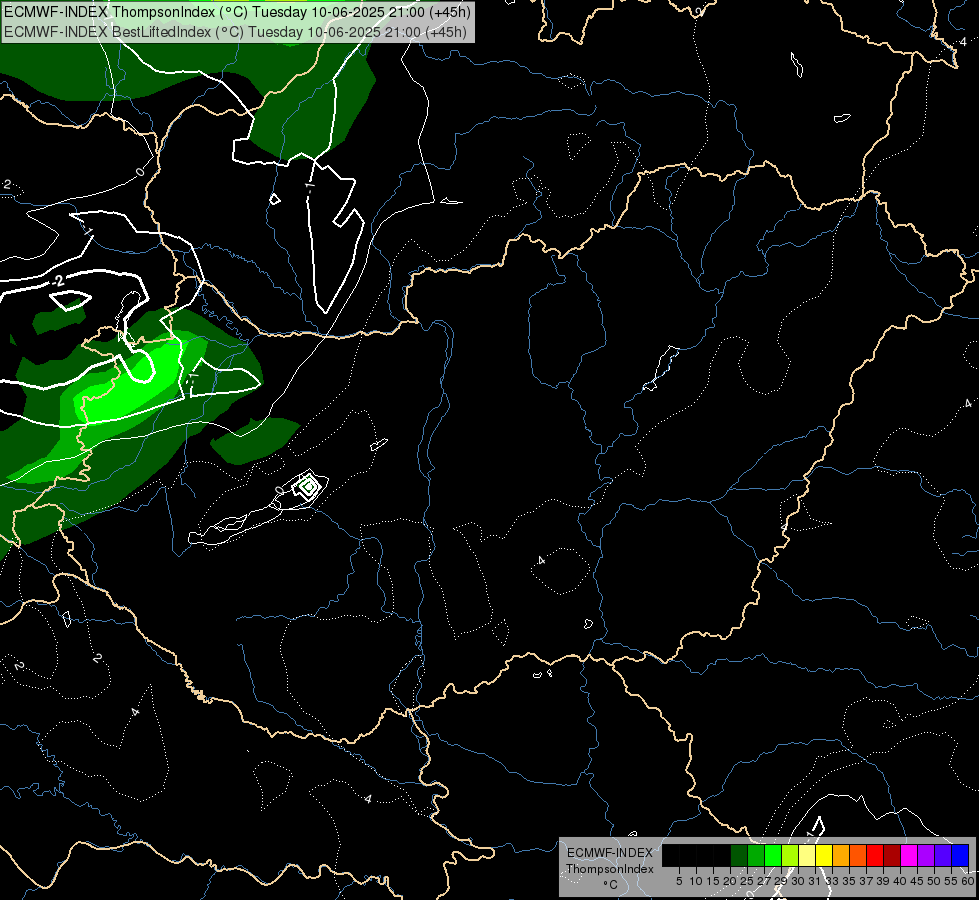Click legend tick label 25

(x=747, y=881)
